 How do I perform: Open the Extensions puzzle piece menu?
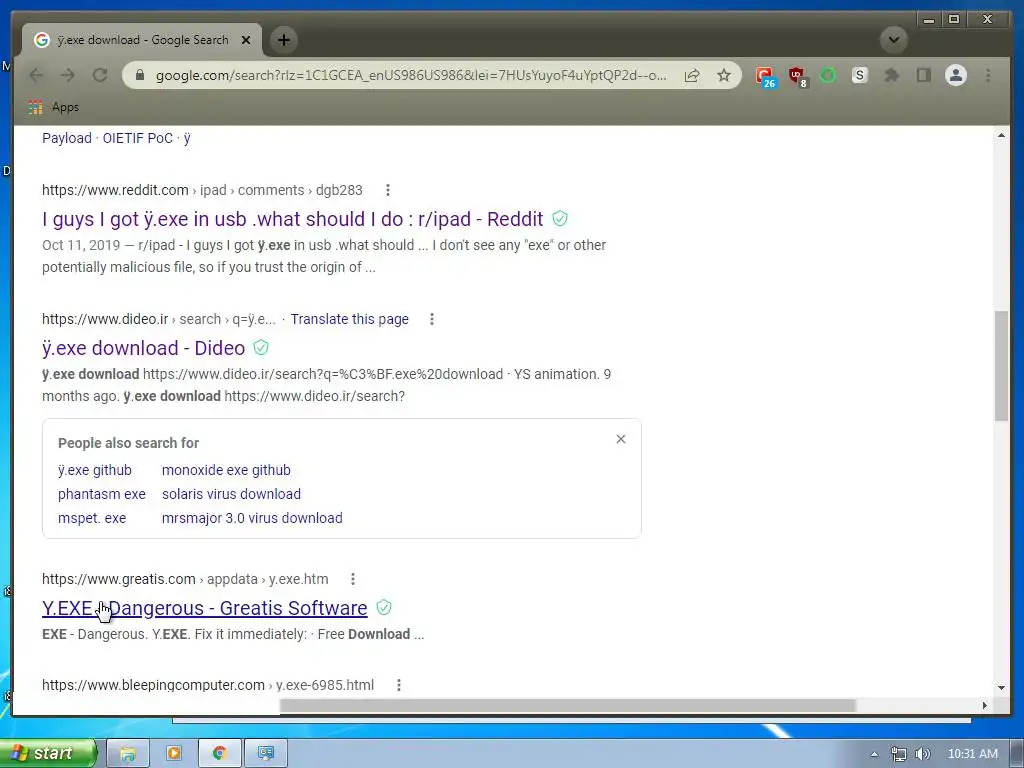tap(891, 76)
